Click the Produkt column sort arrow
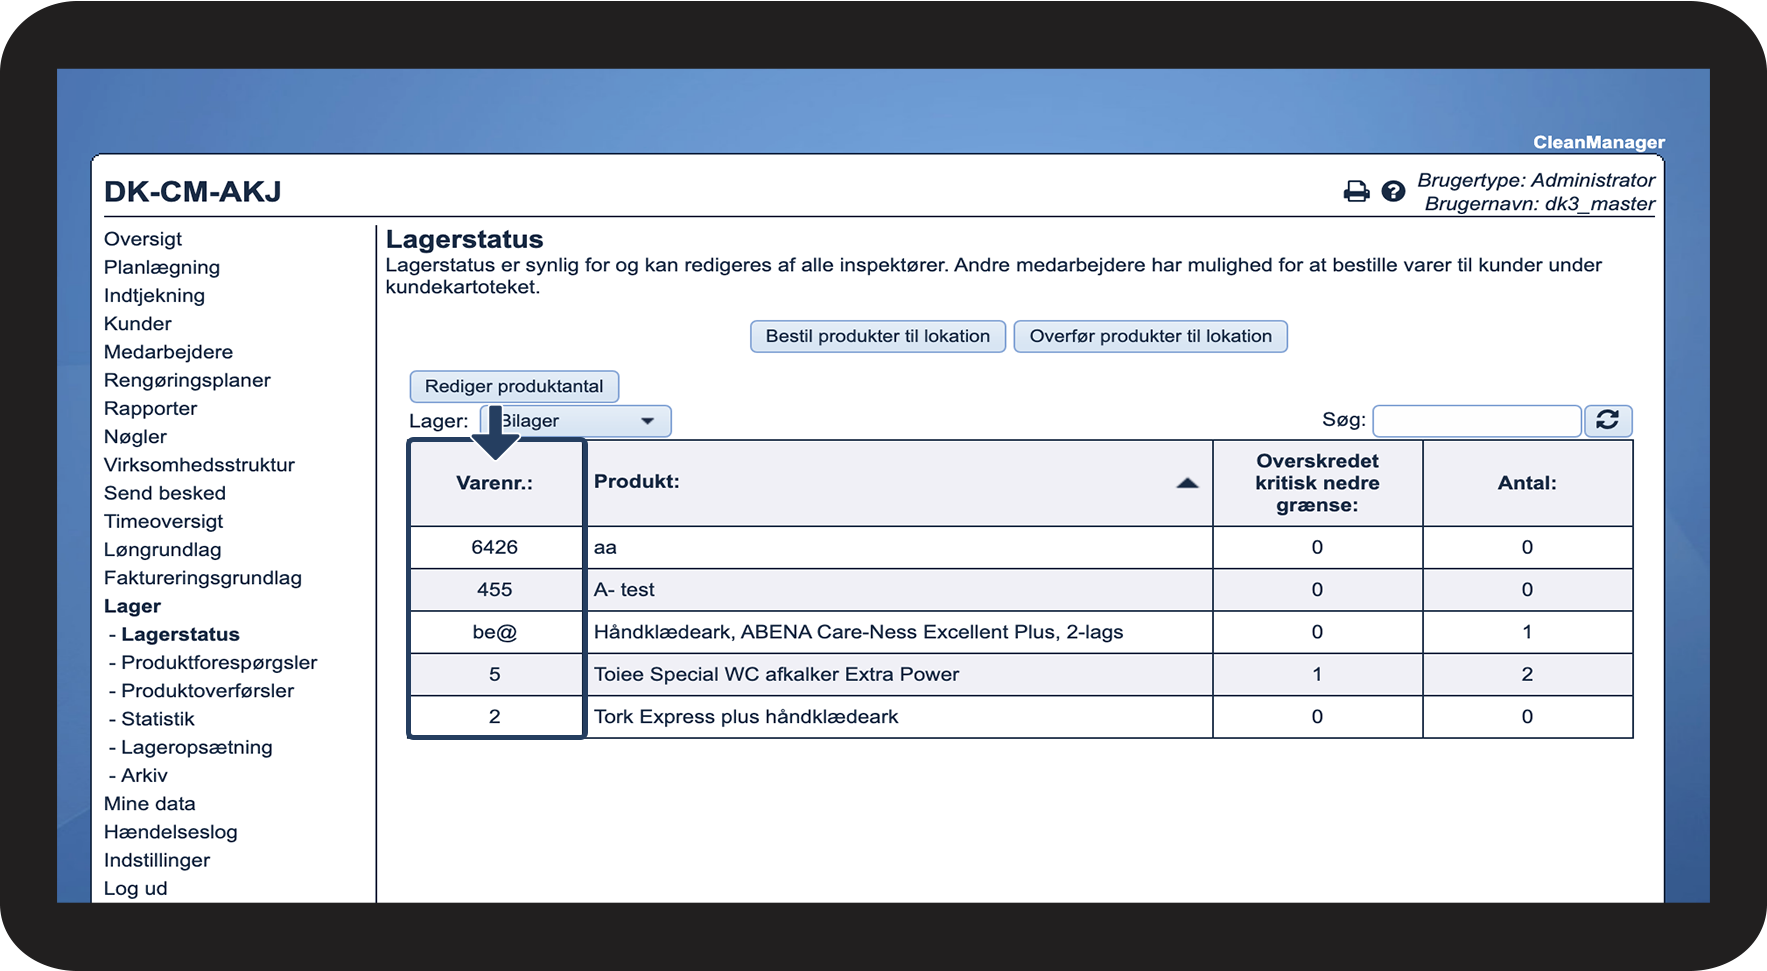The image size is (1767, 971). (x=1187, y=483)
